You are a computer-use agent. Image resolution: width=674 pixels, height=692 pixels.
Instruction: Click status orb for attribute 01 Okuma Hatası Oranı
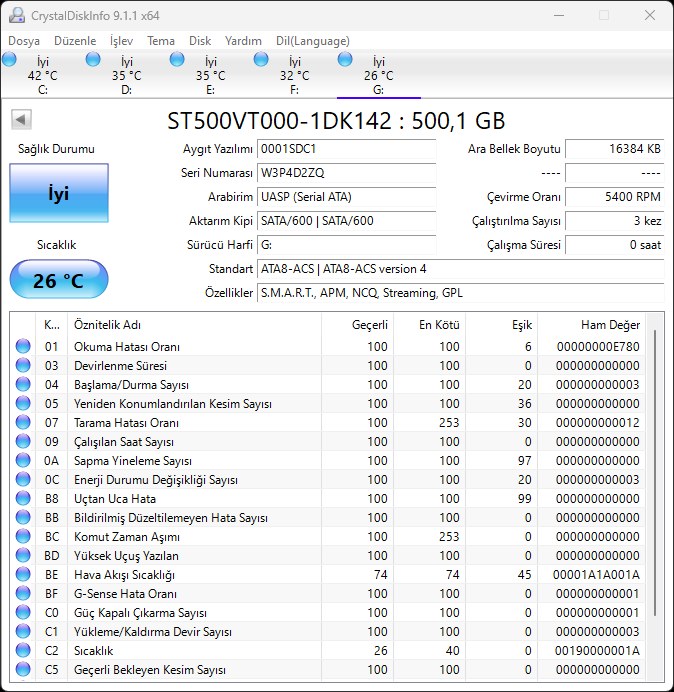[x=23, y=346]
